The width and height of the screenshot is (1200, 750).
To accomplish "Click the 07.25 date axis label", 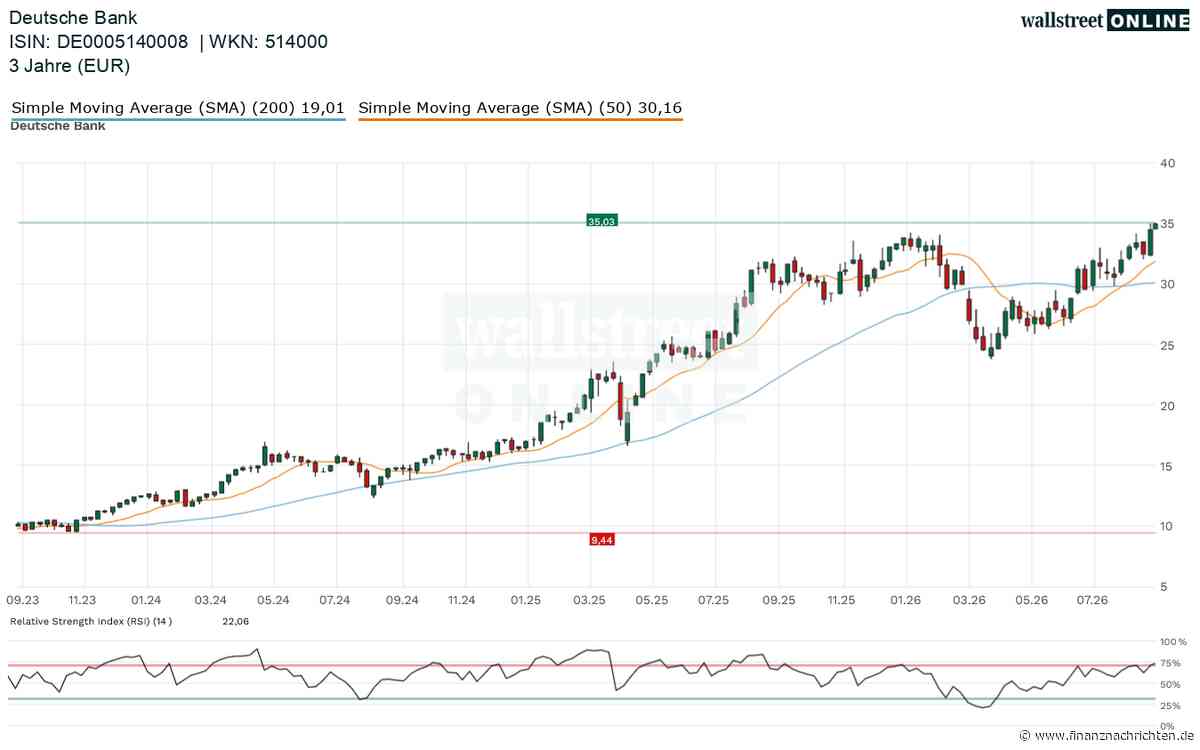I will pos(714,601).
